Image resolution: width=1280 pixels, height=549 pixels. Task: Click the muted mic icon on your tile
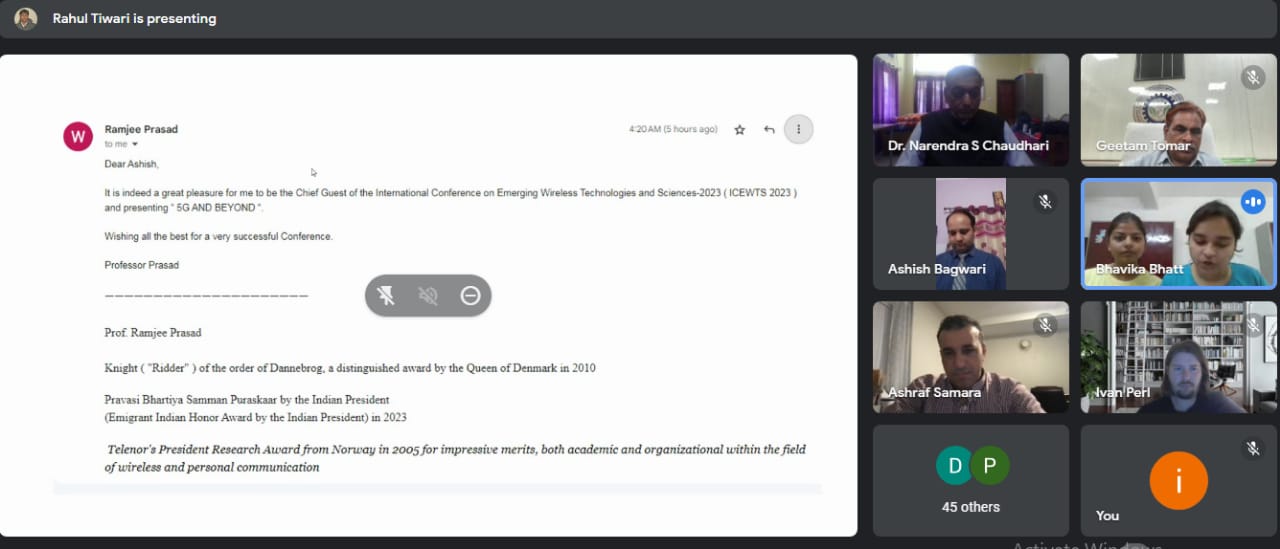tap(1252, 449)
